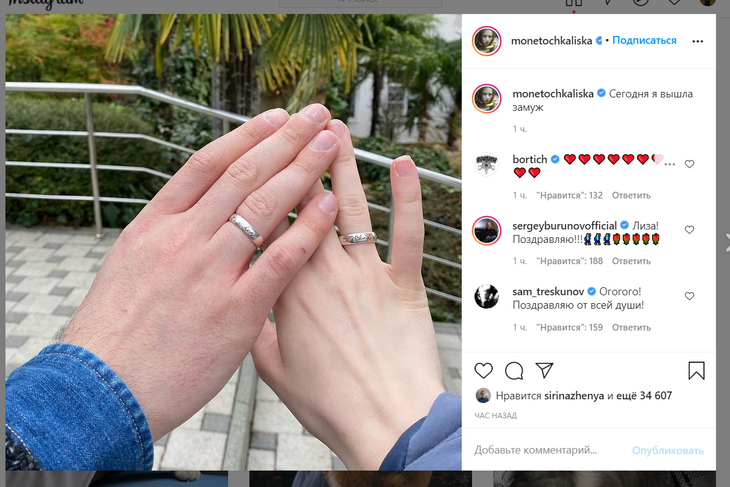Image resolution: width=730 pixels, height=487 pixels.
Task: Expand bortich's truncated comment ellipsis
Action: point(669,164)
